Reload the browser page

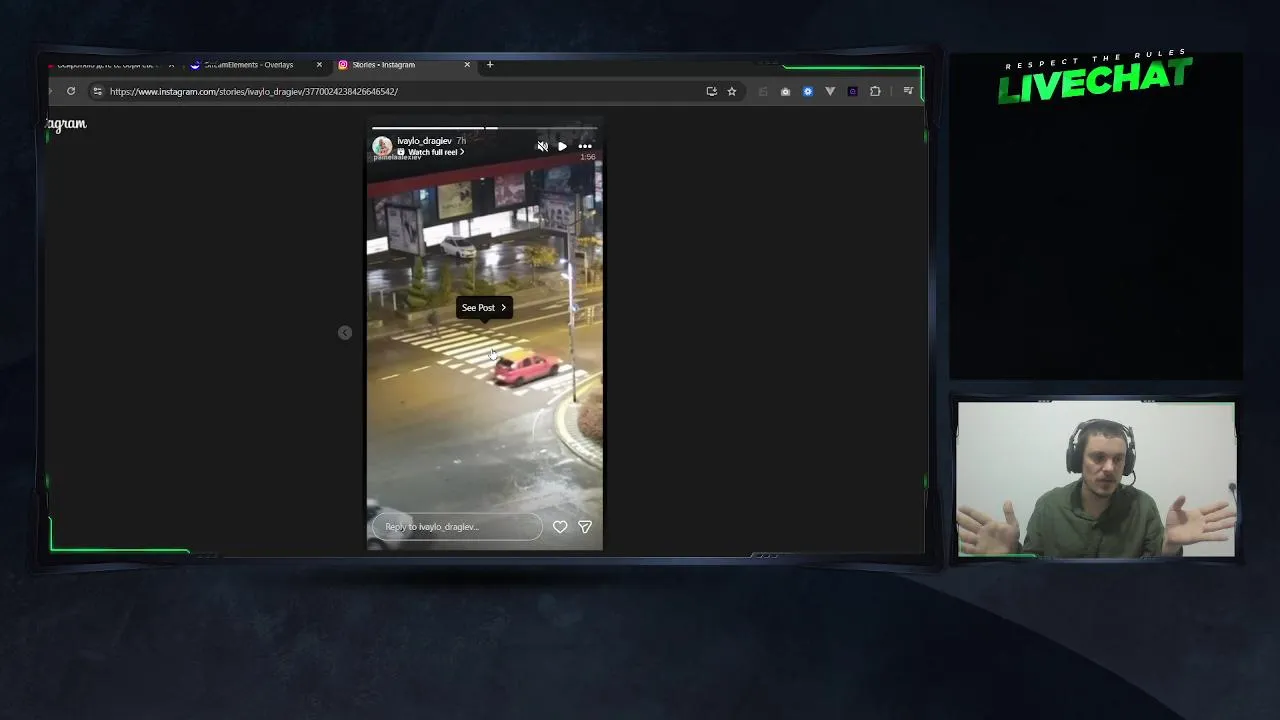point(71,91)
